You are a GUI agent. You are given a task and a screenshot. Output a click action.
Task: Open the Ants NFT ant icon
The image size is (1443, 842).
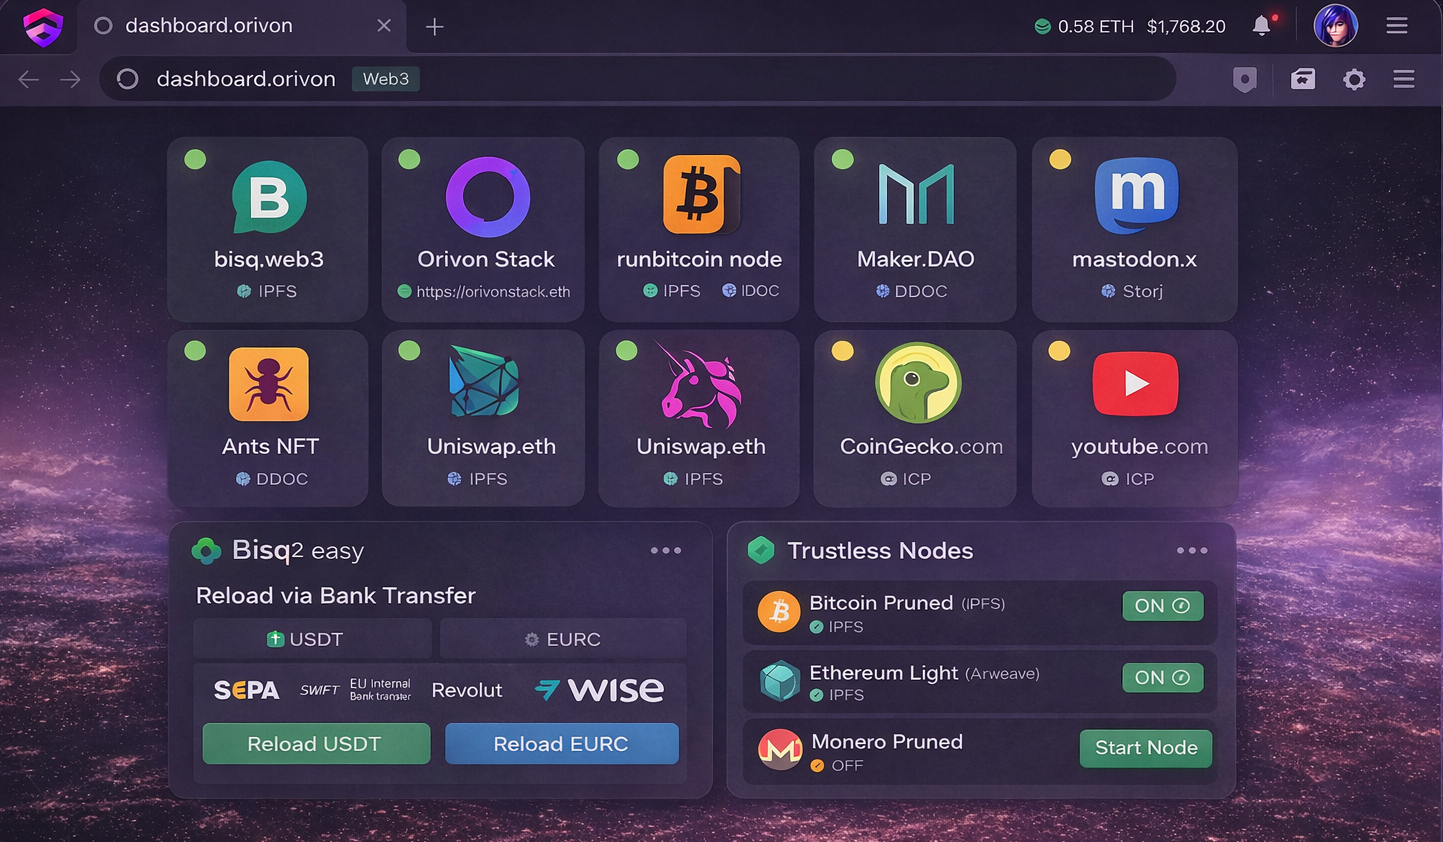coord(269,384)
